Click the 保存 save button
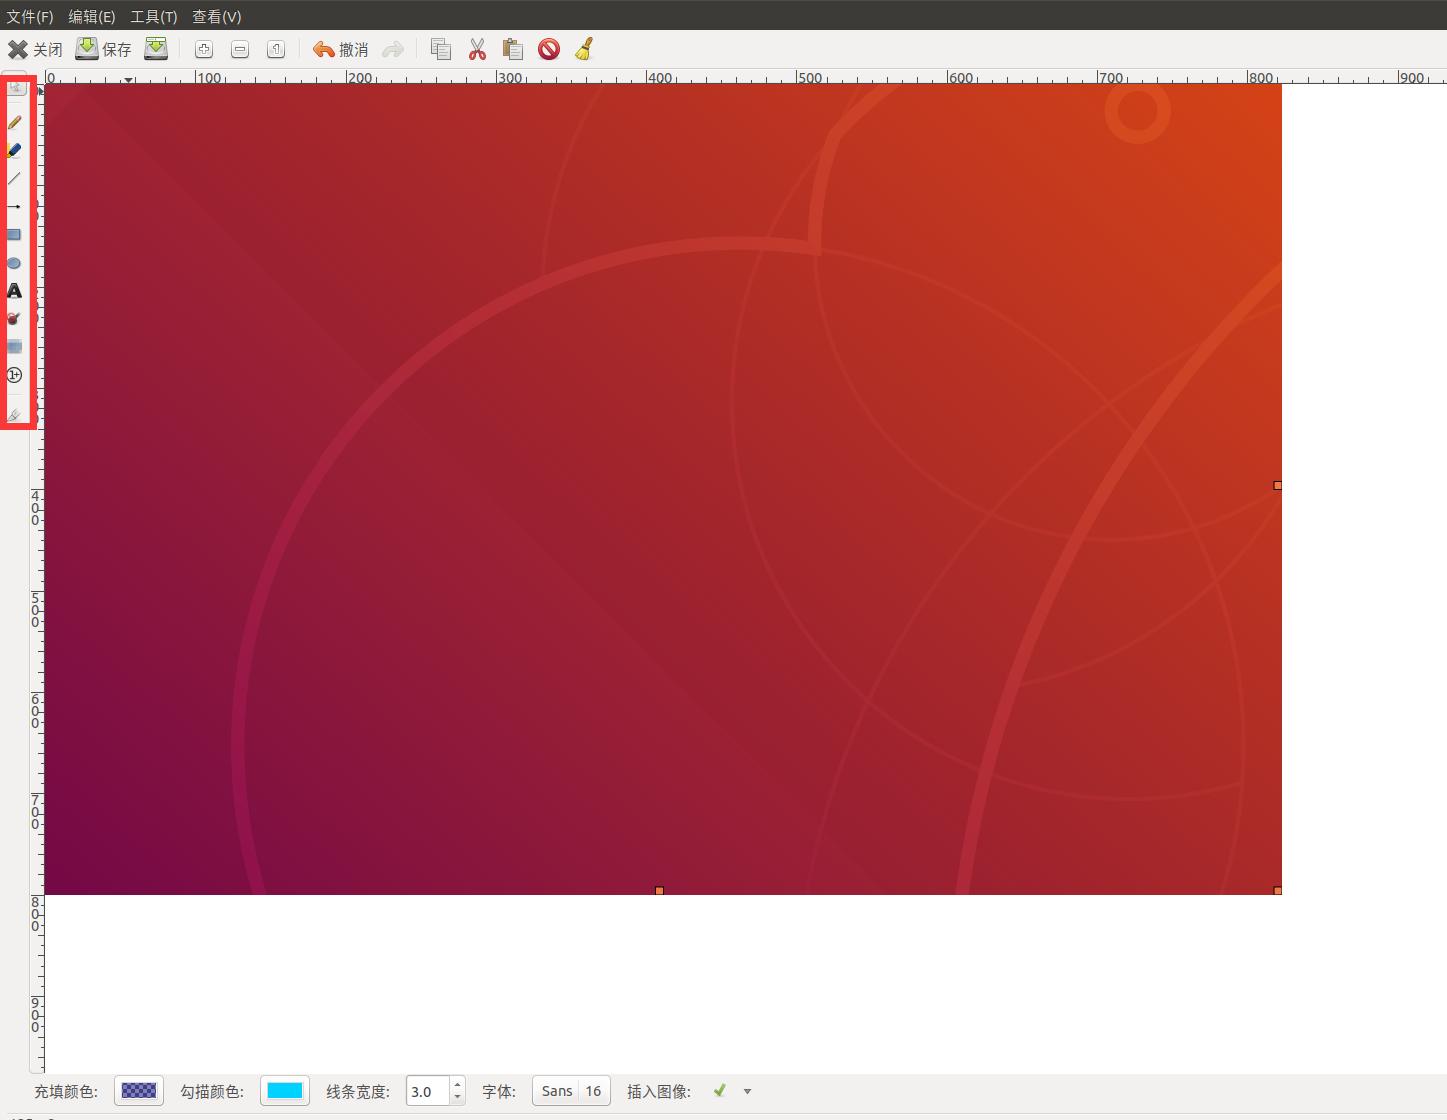The image size is (1447, 1120). [x=104, y=49]
